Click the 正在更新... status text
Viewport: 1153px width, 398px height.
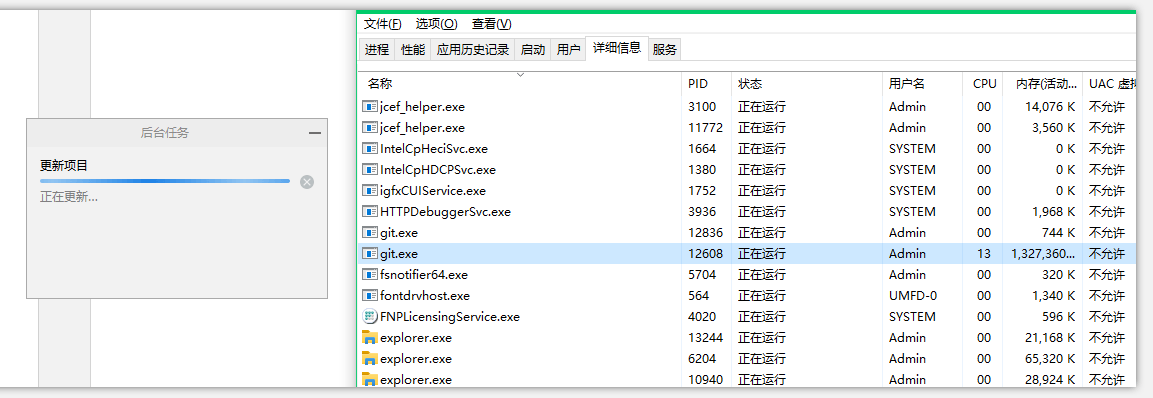68,197
